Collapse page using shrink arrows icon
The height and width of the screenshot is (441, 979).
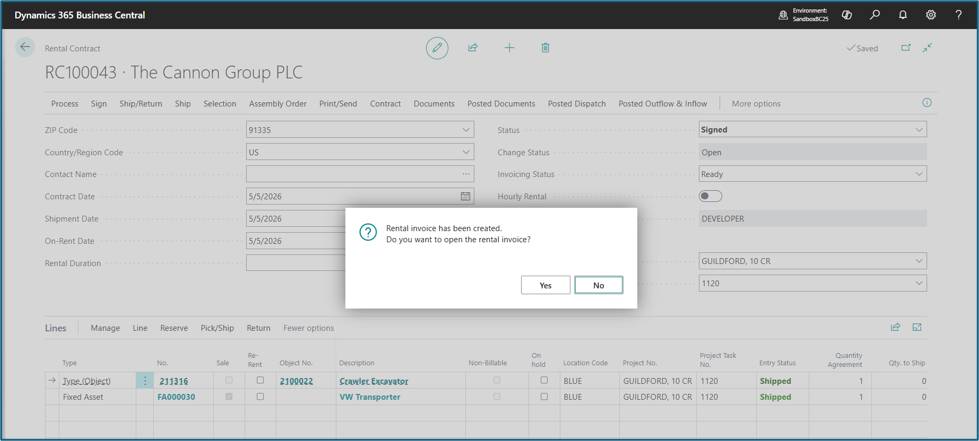coord(928,48)
